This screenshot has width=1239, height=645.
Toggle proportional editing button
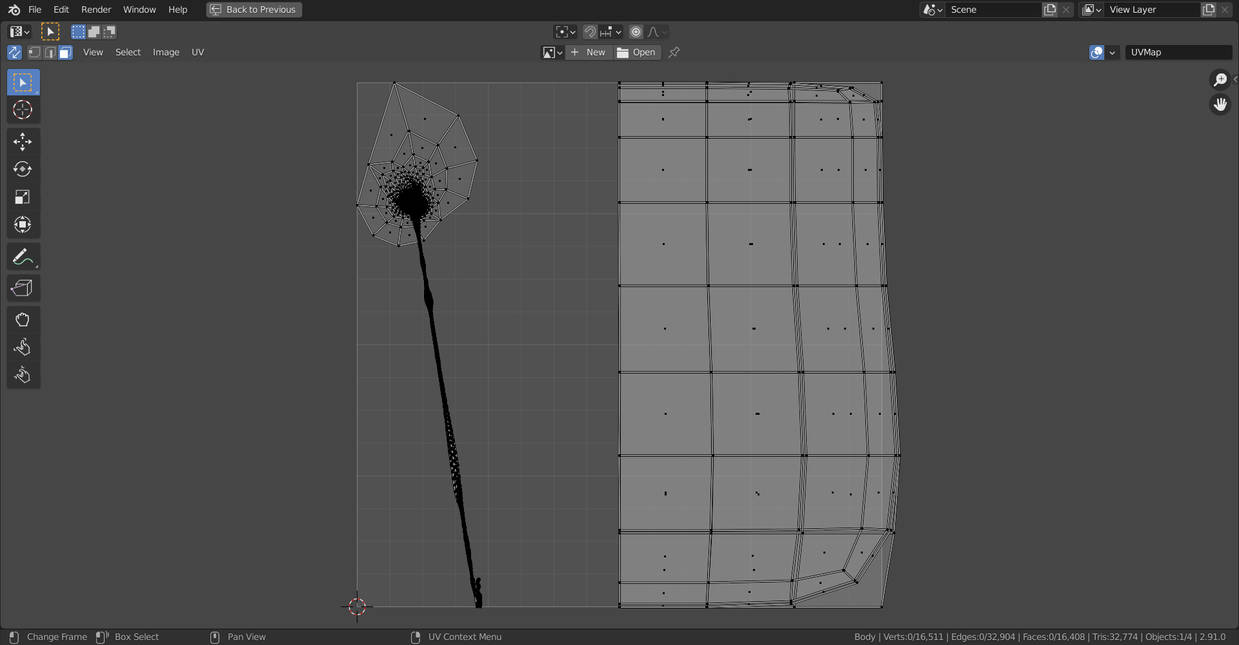click(636, 32)
